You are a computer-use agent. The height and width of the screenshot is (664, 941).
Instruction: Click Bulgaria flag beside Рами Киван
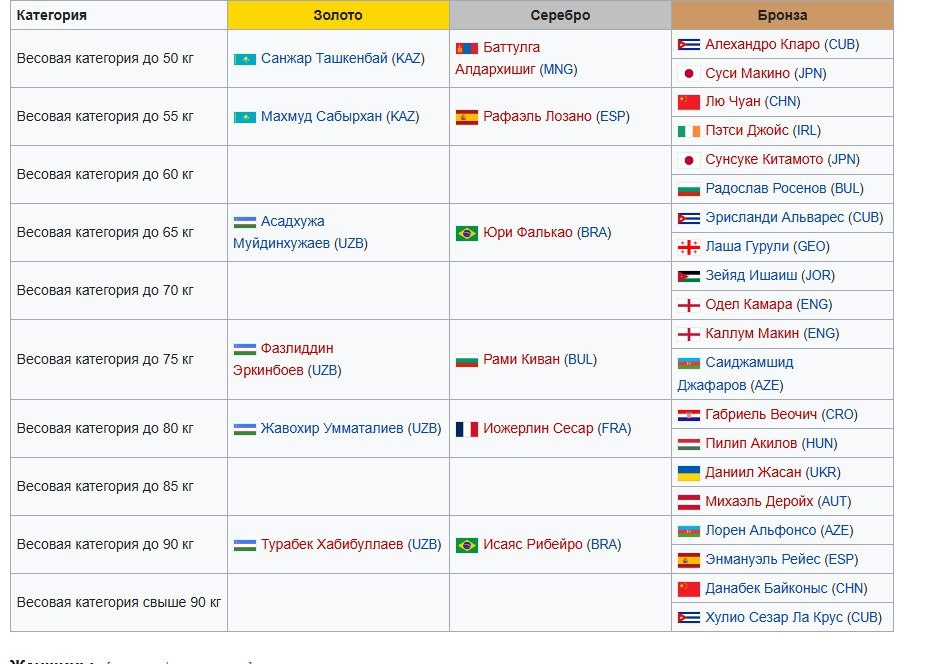tap(466, 360)
